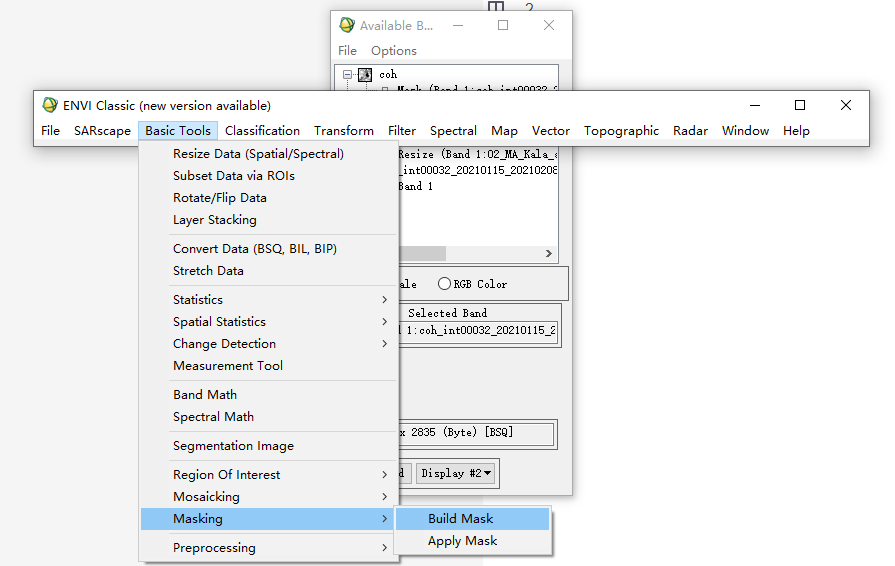The image size is (895, 566).
Task: Open the Radar menu
Action: (x=690, y=131)
